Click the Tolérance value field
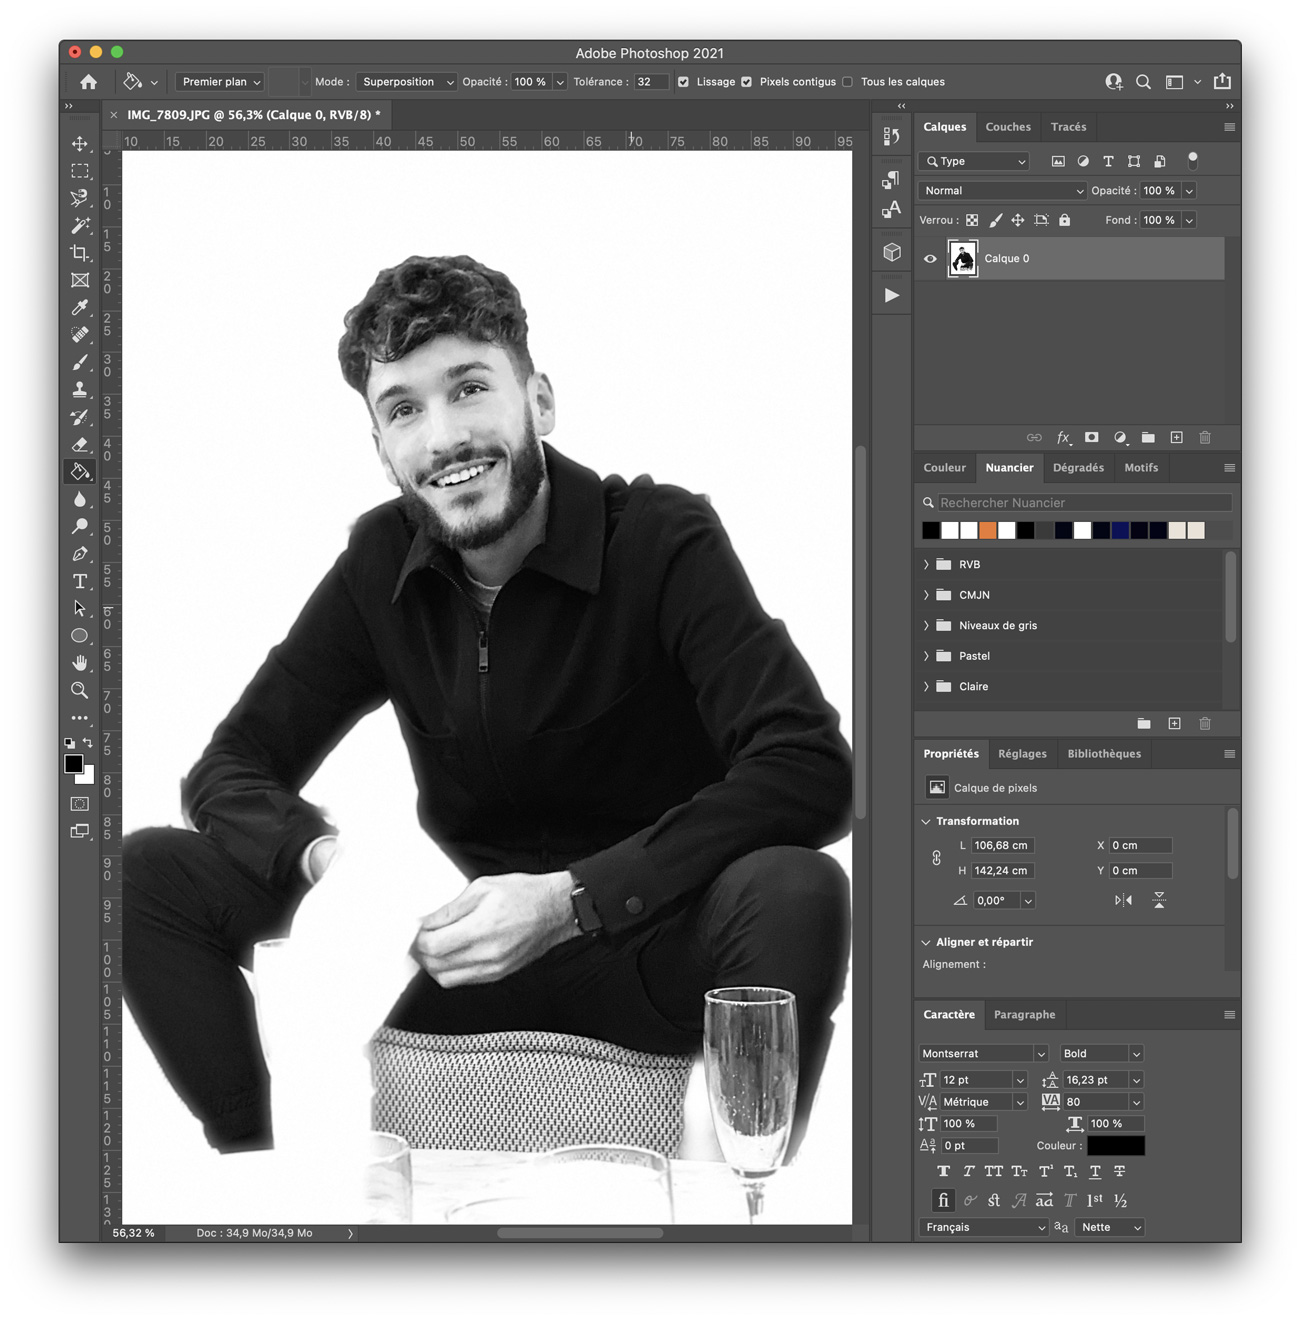This screenshot has width=1300, height=1320. click(650, 82)
